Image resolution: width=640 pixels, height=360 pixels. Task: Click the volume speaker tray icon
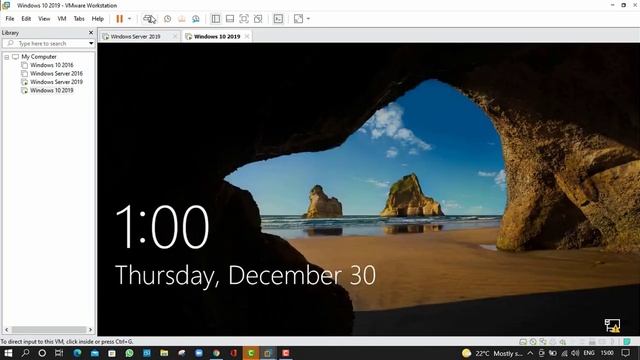[x=575, y=353]
